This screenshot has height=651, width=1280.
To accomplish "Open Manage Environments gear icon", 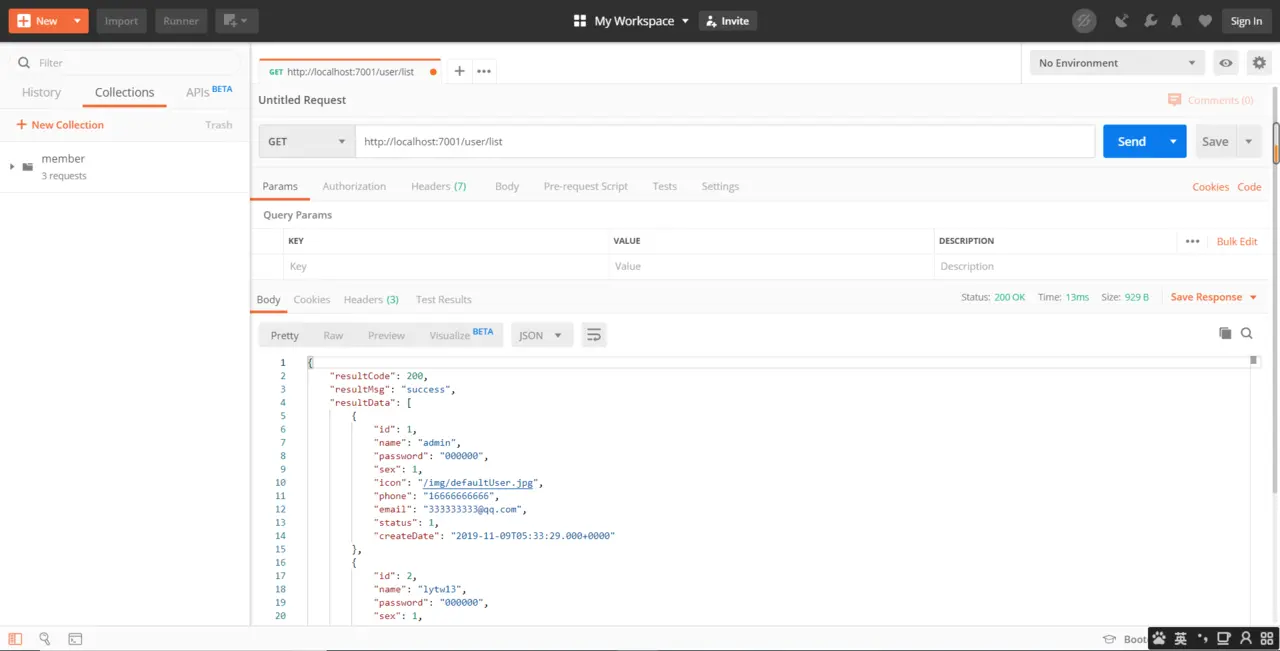I will coord(1259,63).
